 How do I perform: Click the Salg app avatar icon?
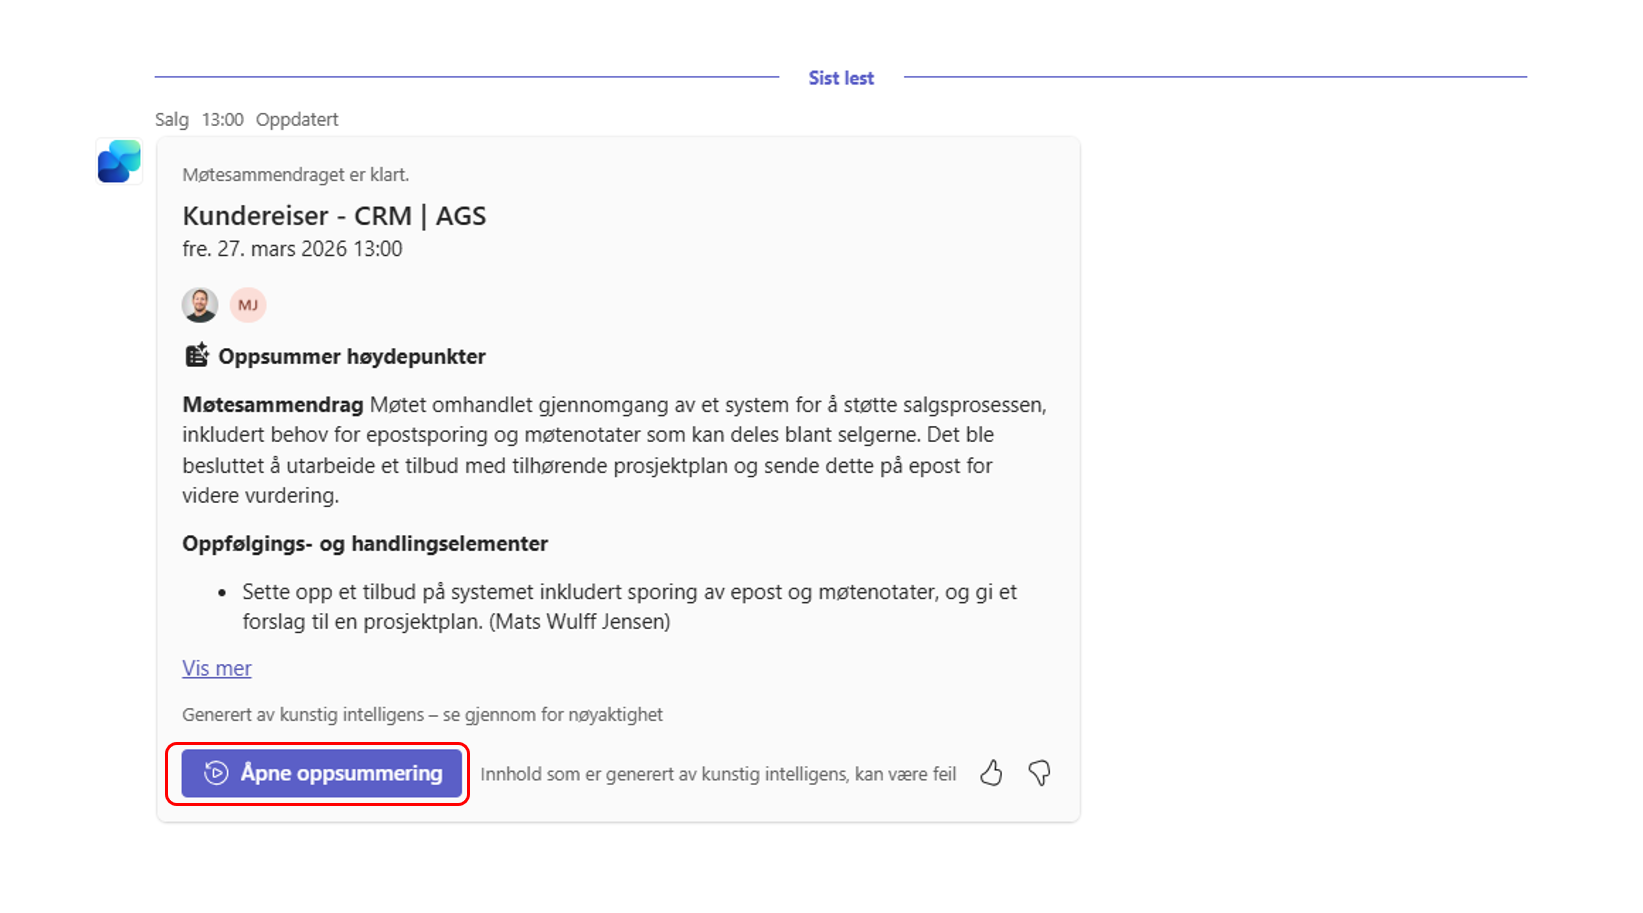coord(119,162)
